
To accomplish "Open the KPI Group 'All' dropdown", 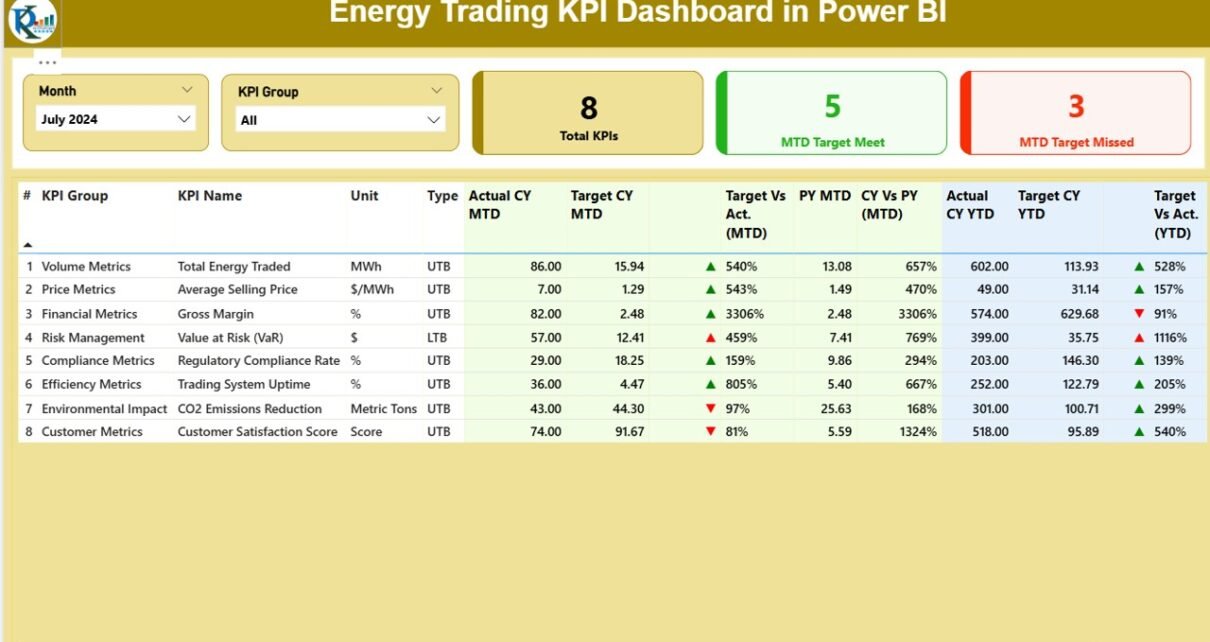I will (x=433, y=120).
